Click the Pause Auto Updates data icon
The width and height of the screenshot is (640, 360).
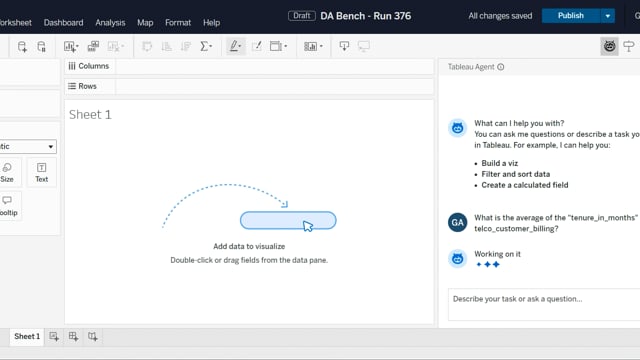(41, 47)
